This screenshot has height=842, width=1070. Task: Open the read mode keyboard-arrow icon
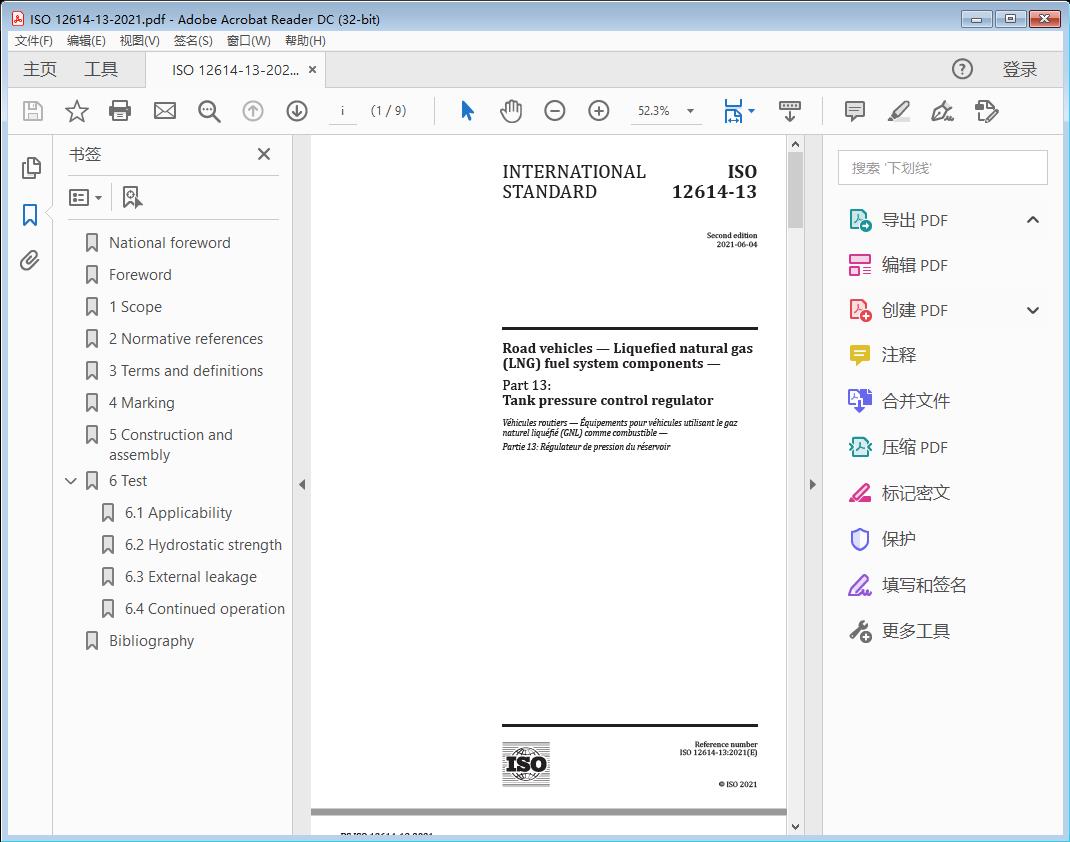coord(790,111)
